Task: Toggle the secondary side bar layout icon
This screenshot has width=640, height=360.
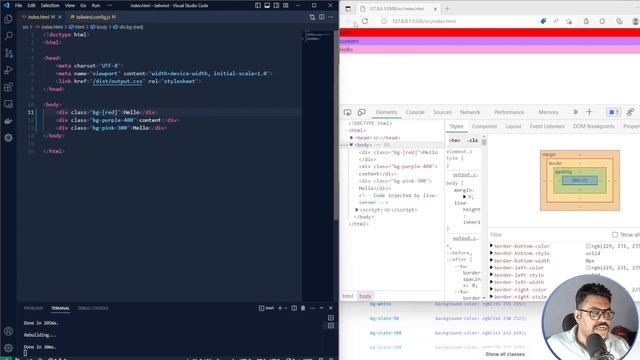Action: click(276, 5)
